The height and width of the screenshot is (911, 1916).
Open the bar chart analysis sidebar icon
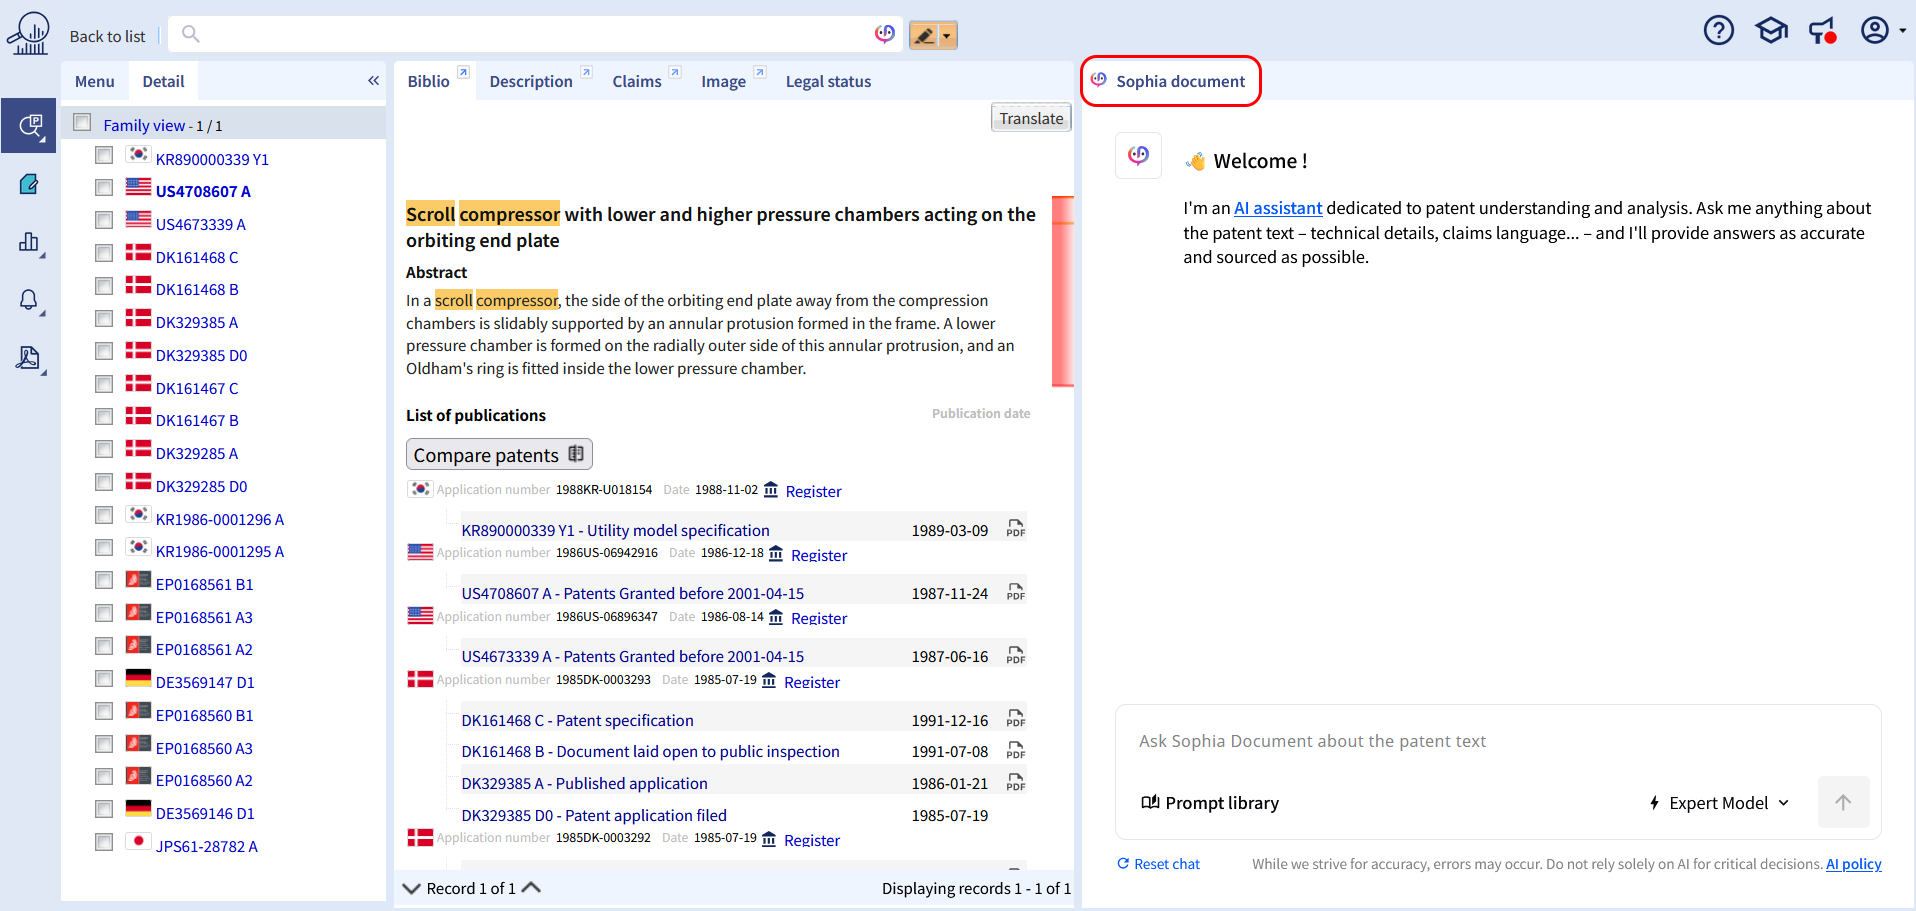click(29, 242)
